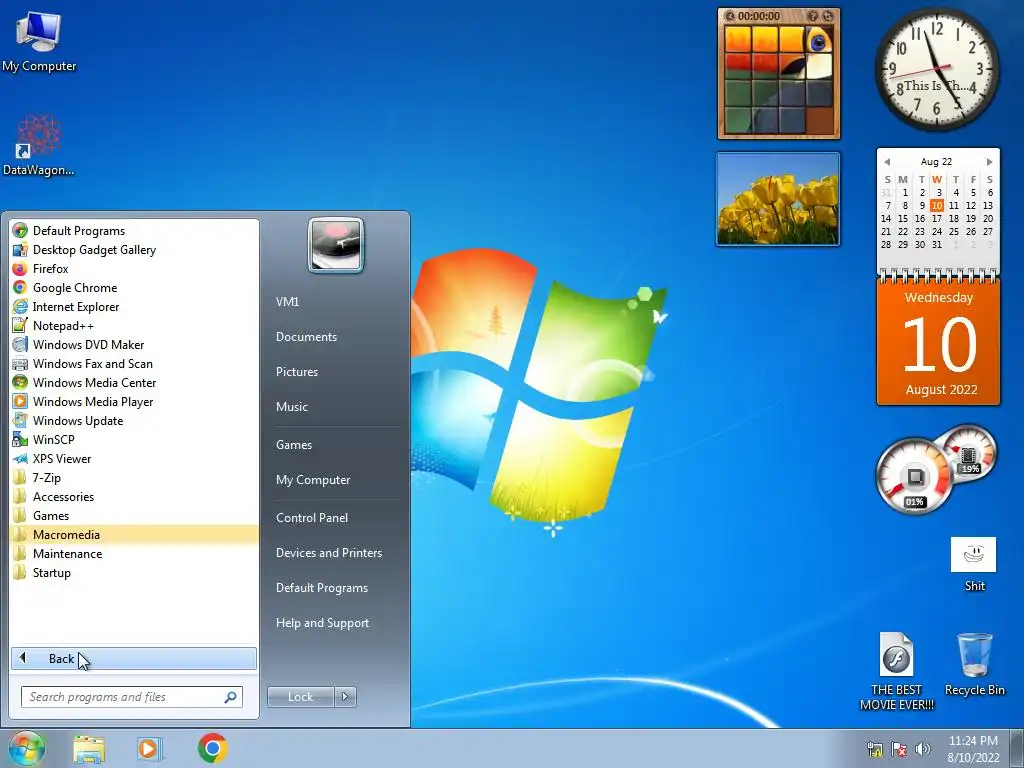1024x768 pixels.
Task: Expand the Startup folder
Action: (x=134, y=572)
